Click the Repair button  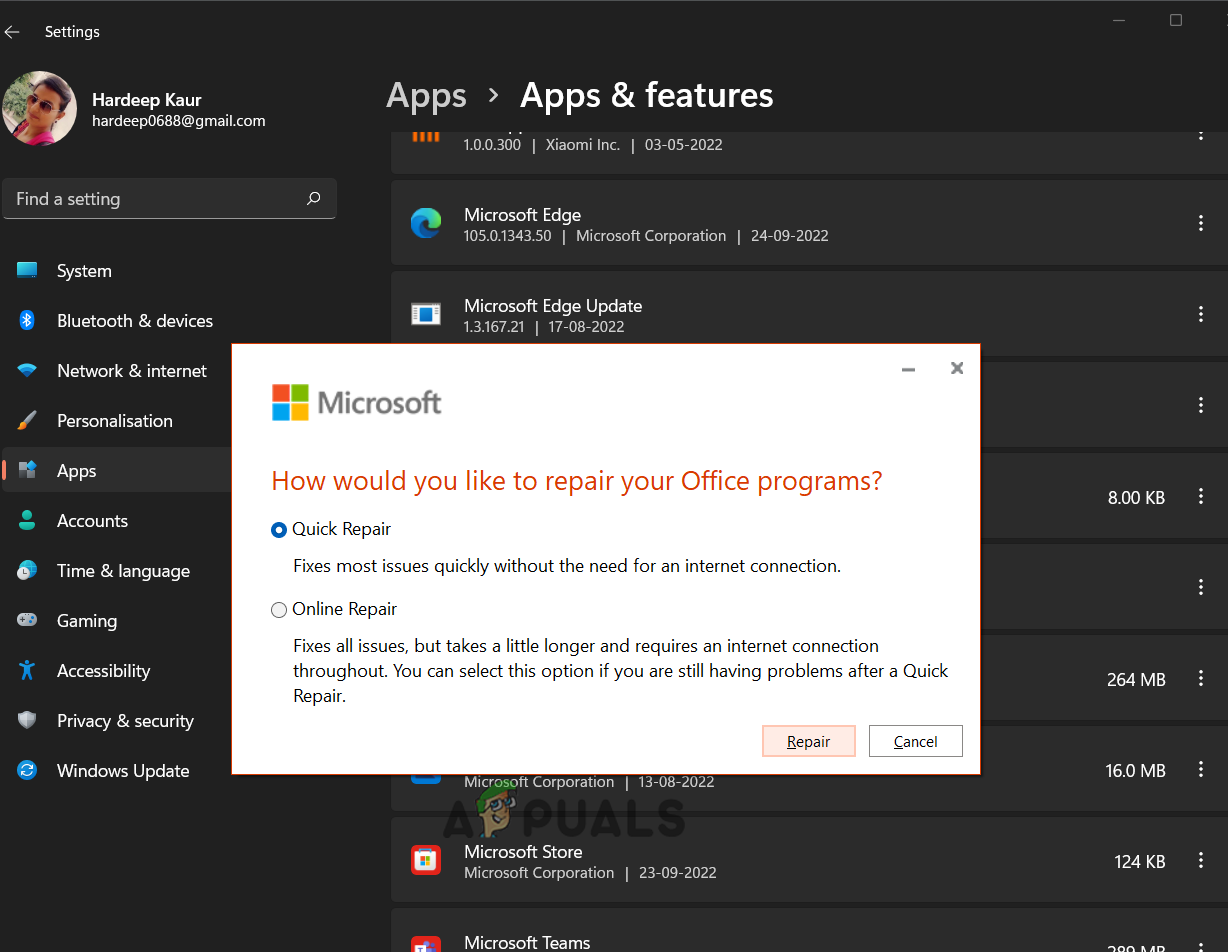[x=808, y=741]
